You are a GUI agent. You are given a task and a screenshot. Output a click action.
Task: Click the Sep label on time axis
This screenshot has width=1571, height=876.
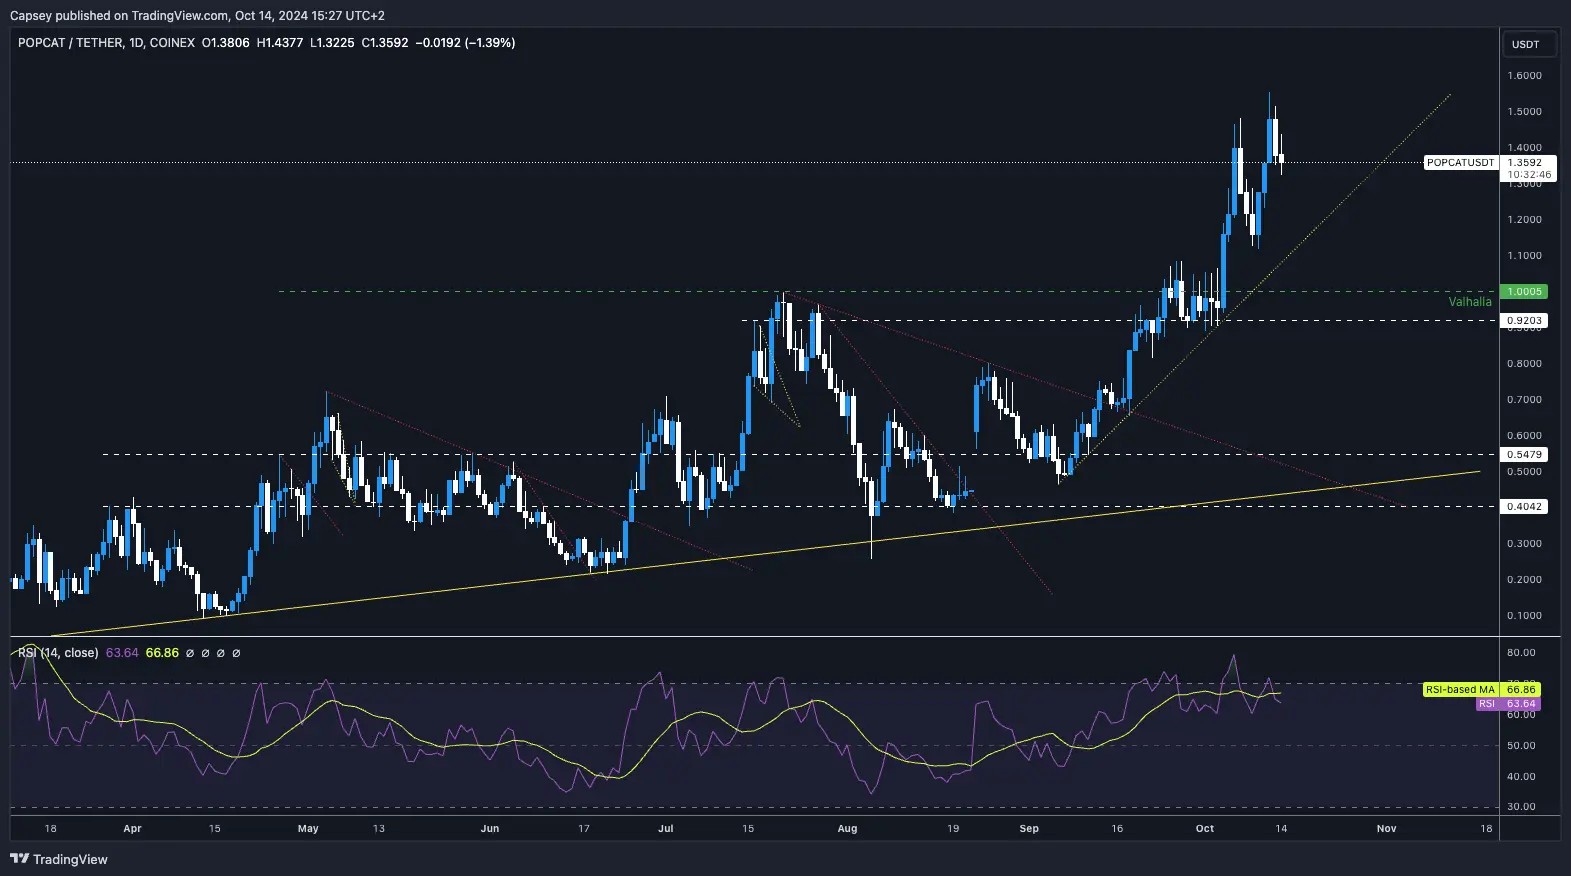1029,829
